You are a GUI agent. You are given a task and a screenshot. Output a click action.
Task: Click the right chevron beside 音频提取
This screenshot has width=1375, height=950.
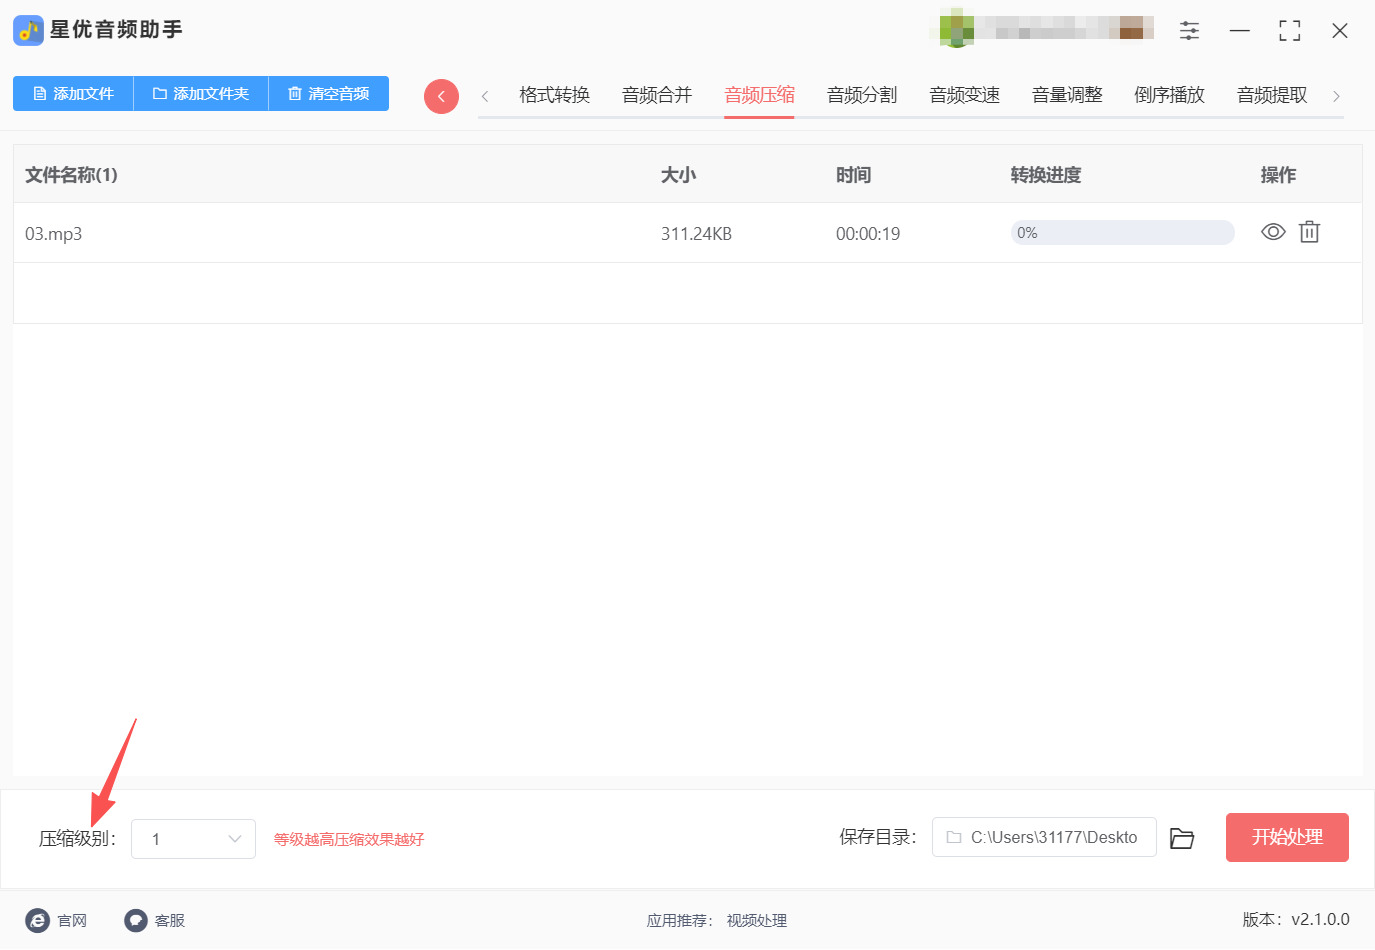point(1336,95)
